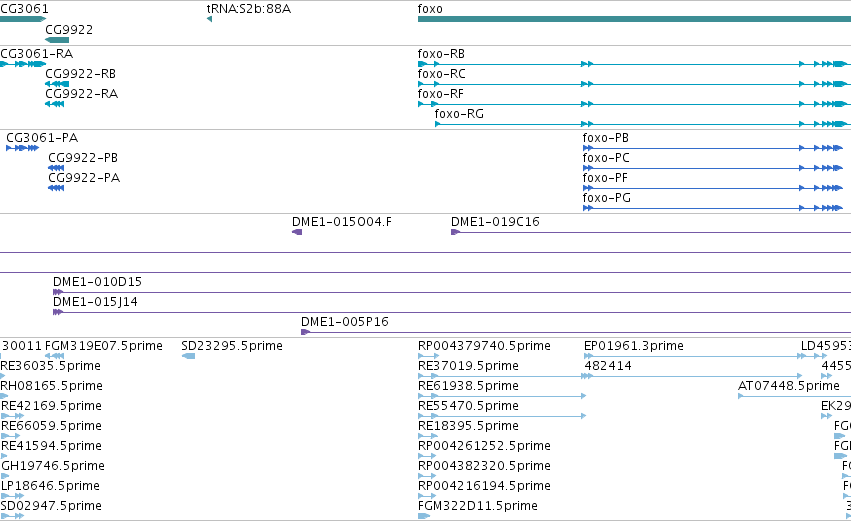Select the small tRNA:S2b:88A arrow glyph
The width and height of the screenshot is (851, 521).
tap(209, 20)
